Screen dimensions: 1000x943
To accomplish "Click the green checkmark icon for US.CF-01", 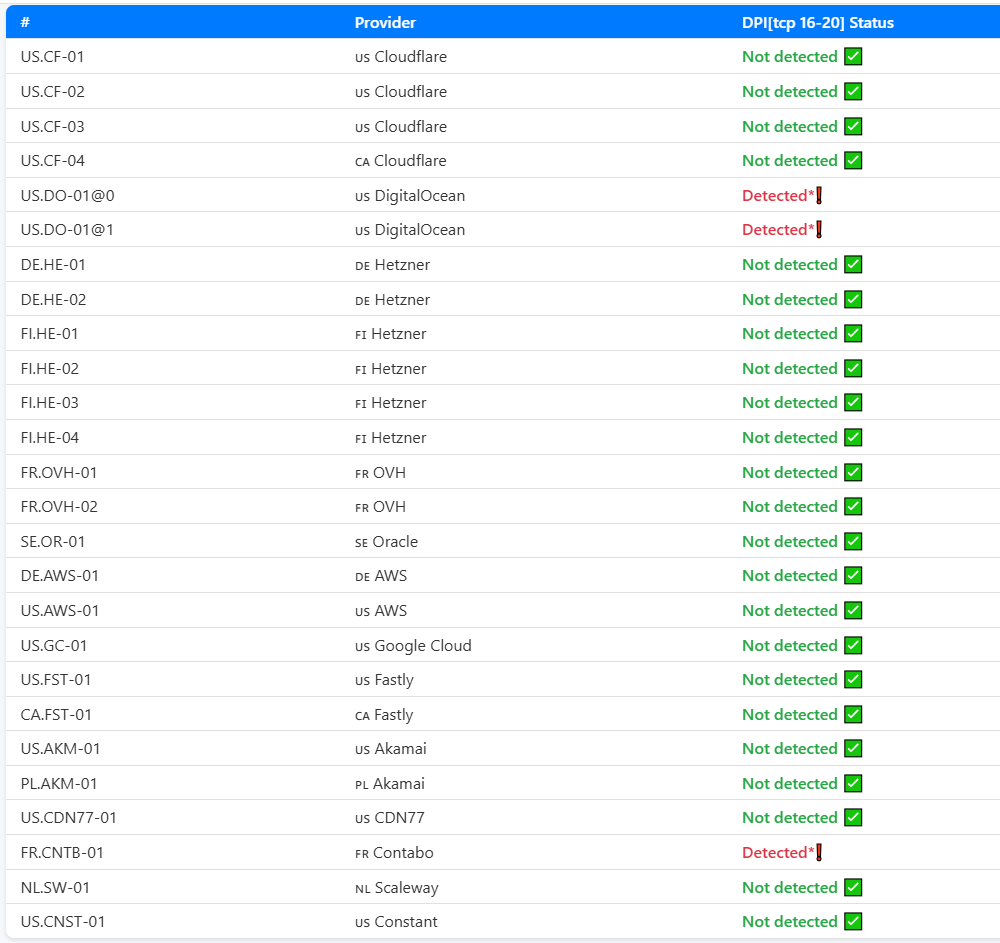I will point(853,56).
